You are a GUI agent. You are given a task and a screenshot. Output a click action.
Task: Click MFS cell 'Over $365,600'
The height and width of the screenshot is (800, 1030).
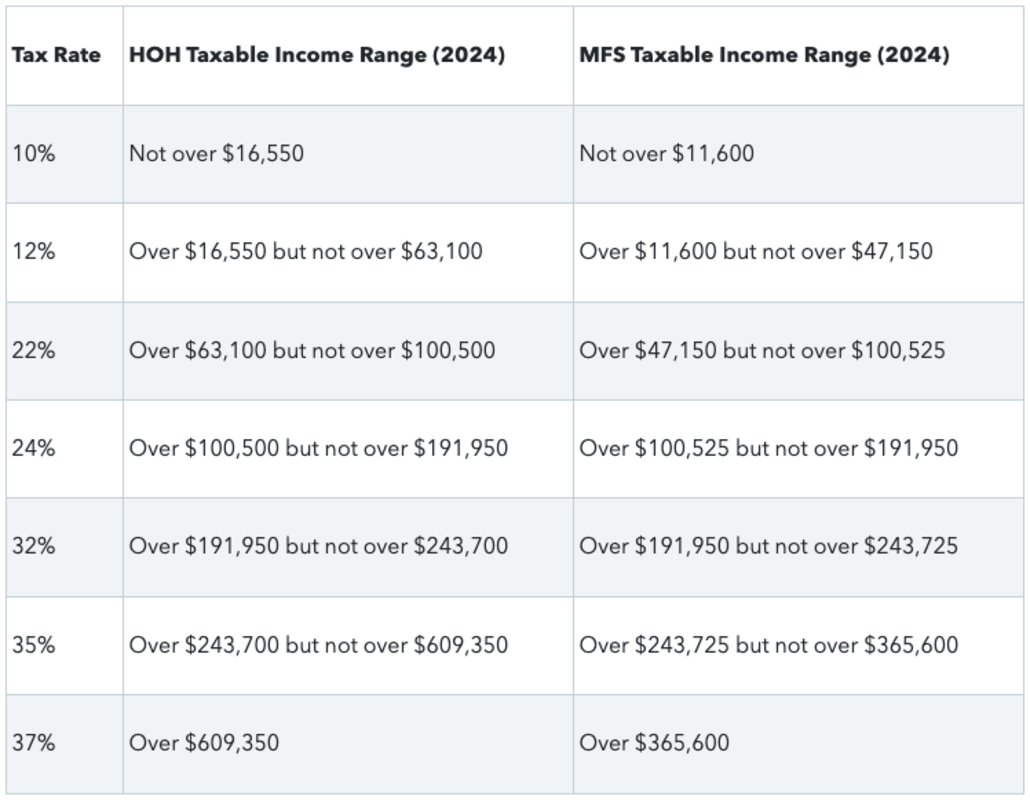click(654, 743)
